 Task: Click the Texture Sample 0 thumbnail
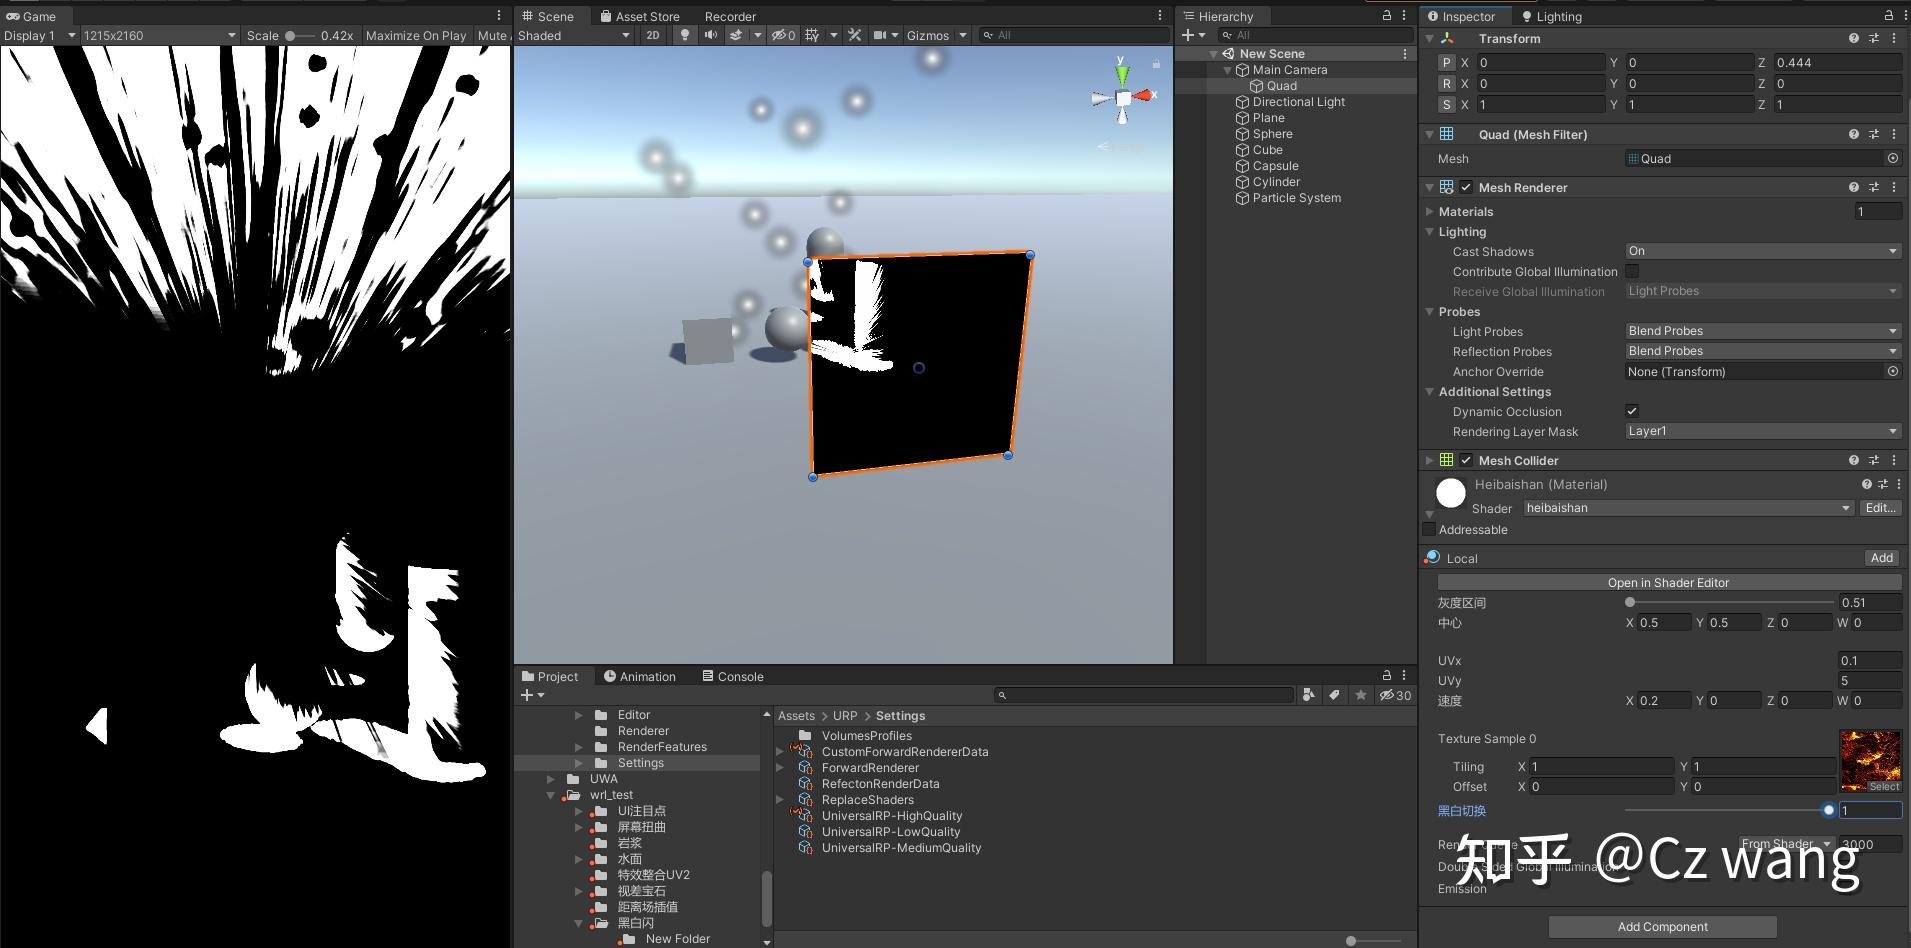pos(1870,757)
